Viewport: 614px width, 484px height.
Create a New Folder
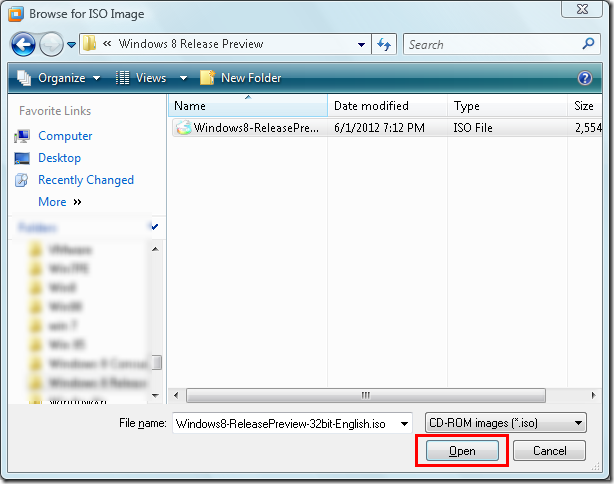pos(240,78)
